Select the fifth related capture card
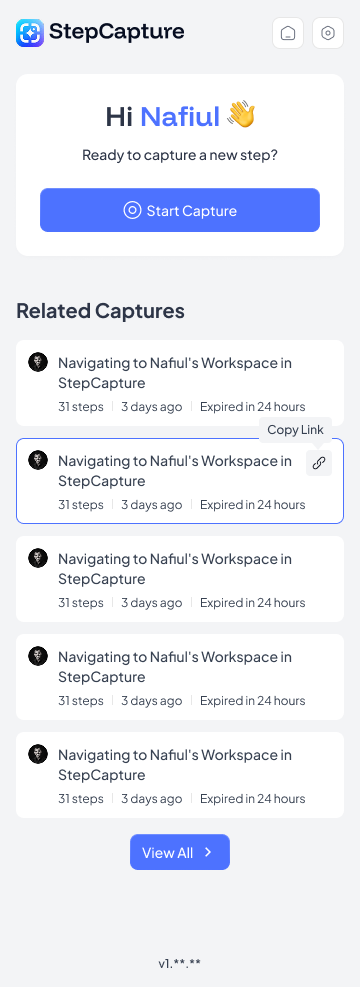 (180, 775)
